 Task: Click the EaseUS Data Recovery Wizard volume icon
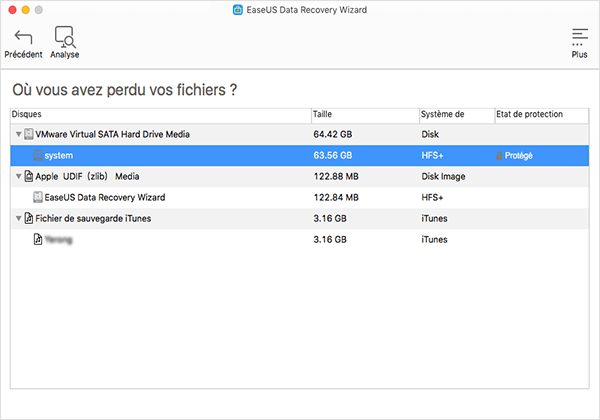click(x=38, y=197)
